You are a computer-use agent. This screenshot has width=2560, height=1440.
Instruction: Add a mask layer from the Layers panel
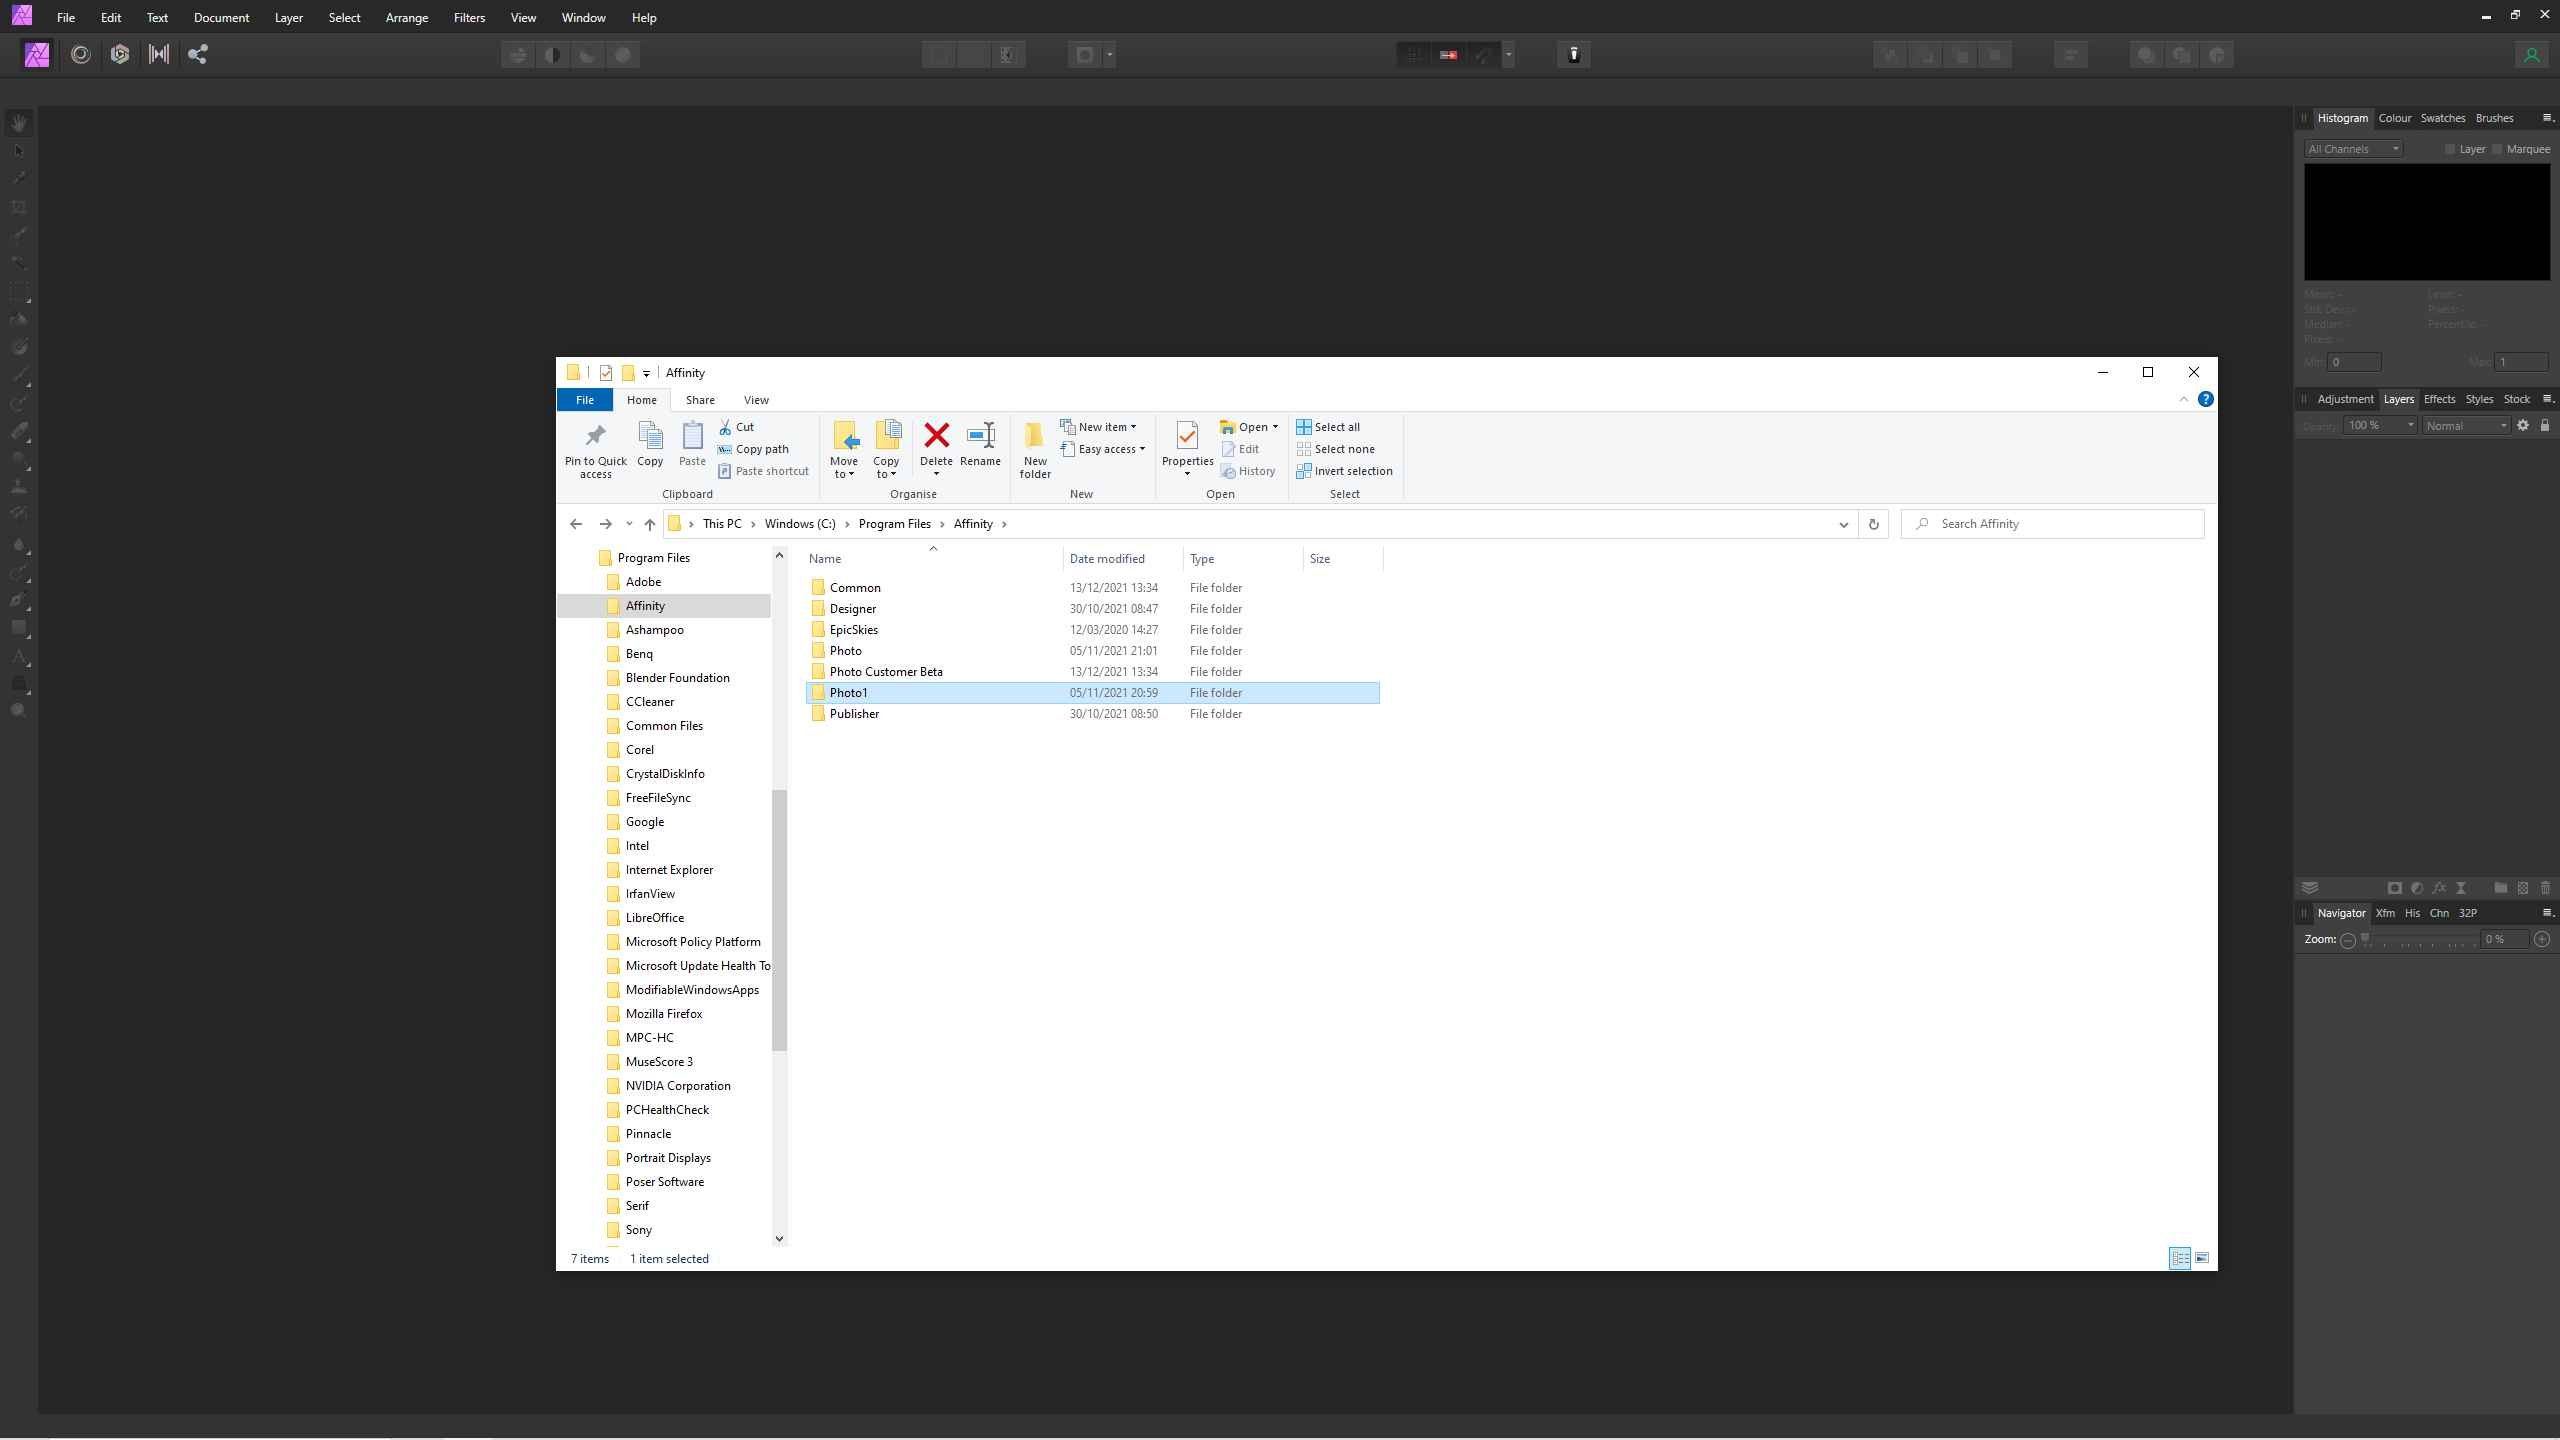[2394, 887]
